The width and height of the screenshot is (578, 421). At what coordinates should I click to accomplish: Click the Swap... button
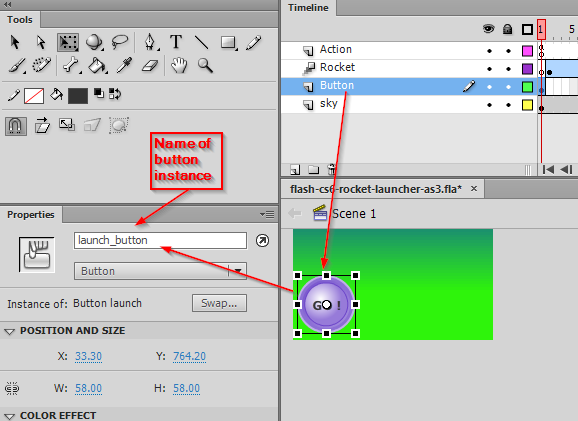point(219,303)
